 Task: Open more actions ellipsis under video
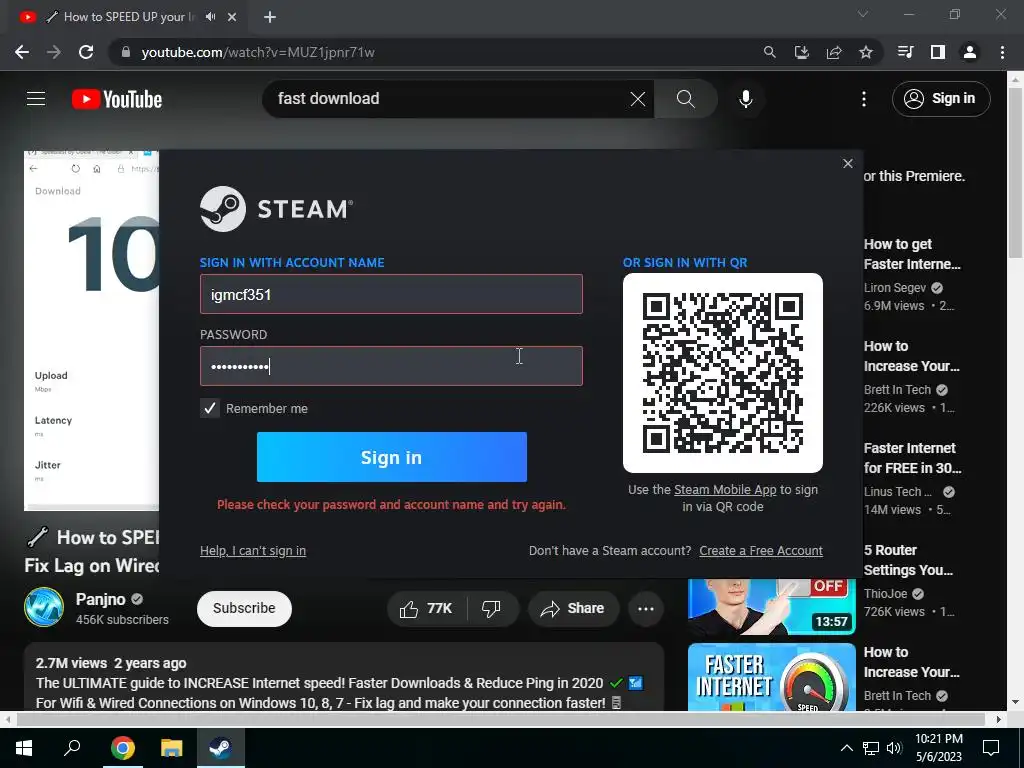(x=646, y=609)
